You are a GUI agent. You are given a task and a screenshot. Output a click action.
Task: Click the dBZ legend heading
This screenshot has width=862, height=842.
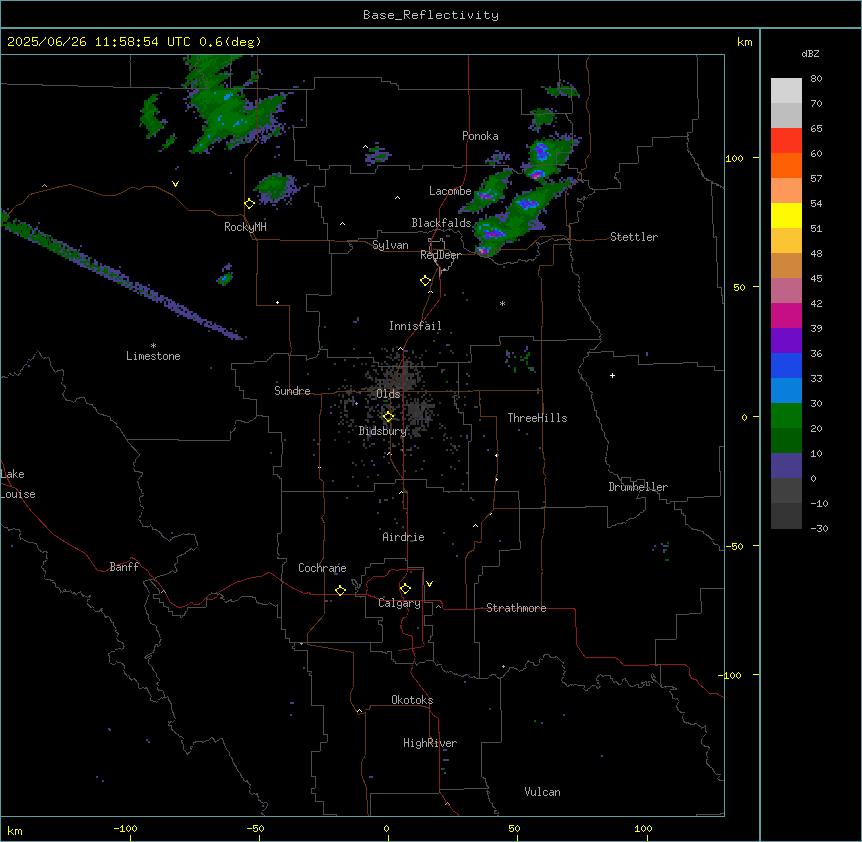pos(810,53)
